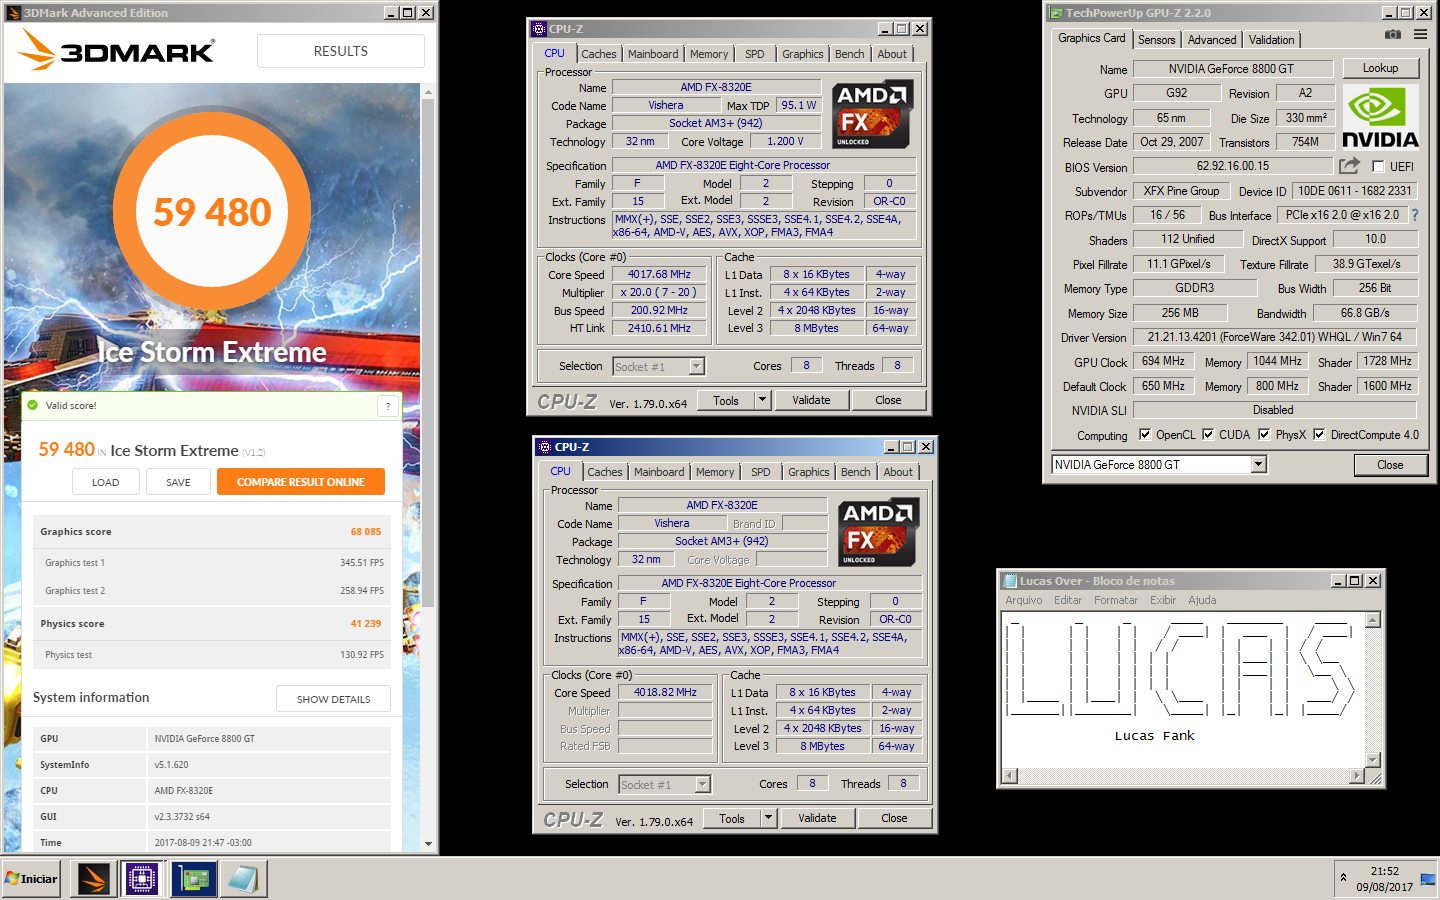
Task: Click SHOW DETAILS in System information
Action: tap(334, 699)
